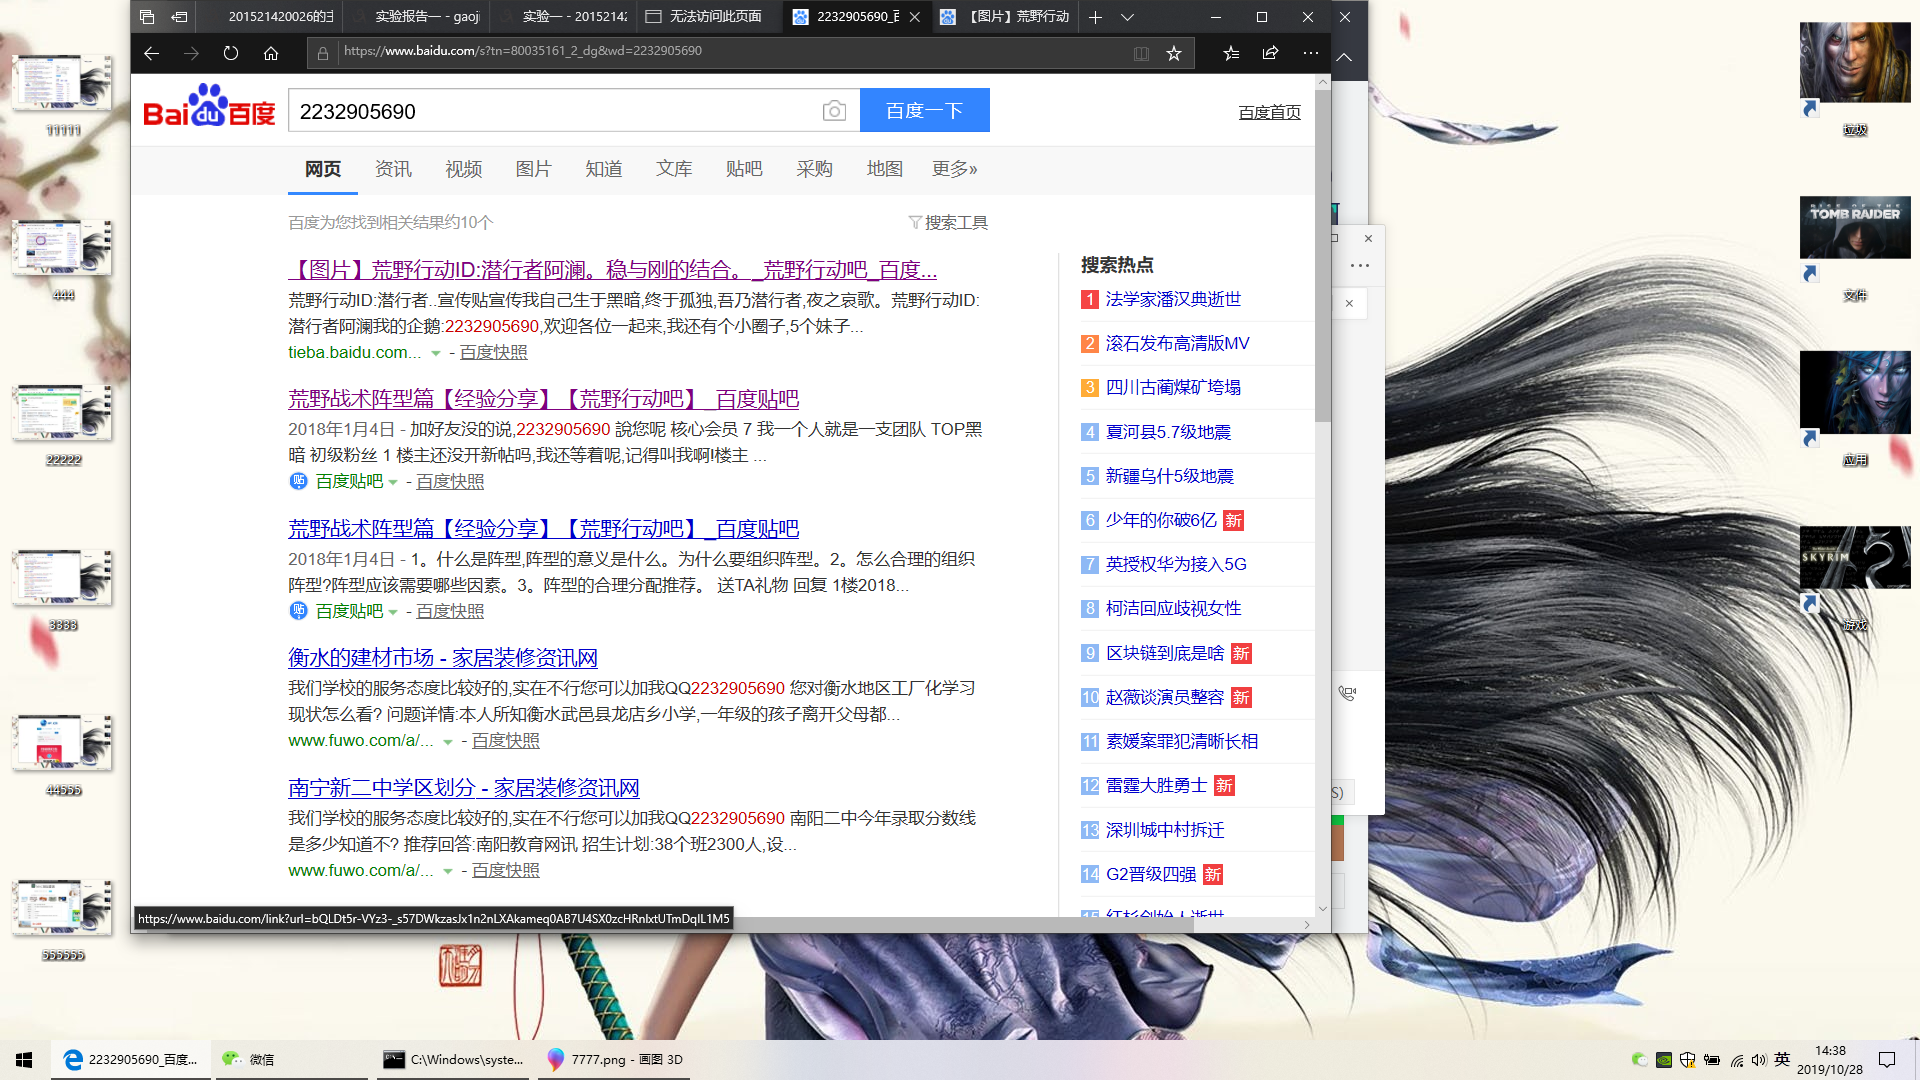
Task: Open the 搜索工具 filter tools
Action: [948, 222]
